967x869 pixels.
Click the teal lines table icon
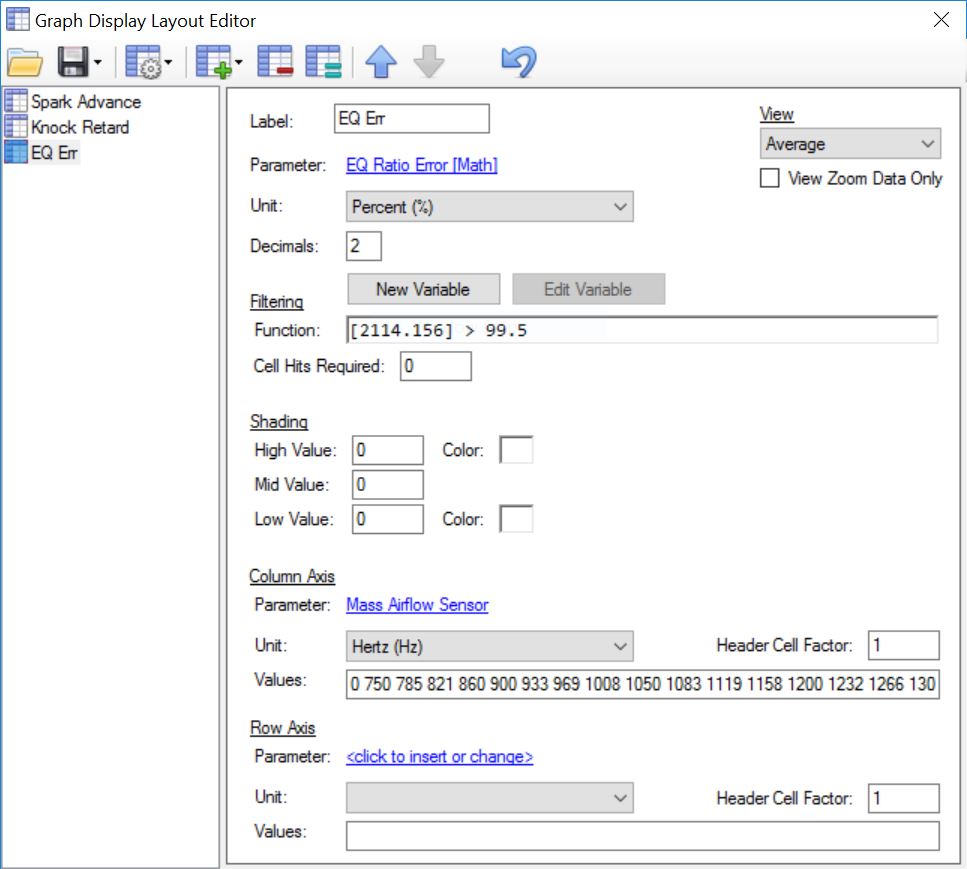click(324, 62)
